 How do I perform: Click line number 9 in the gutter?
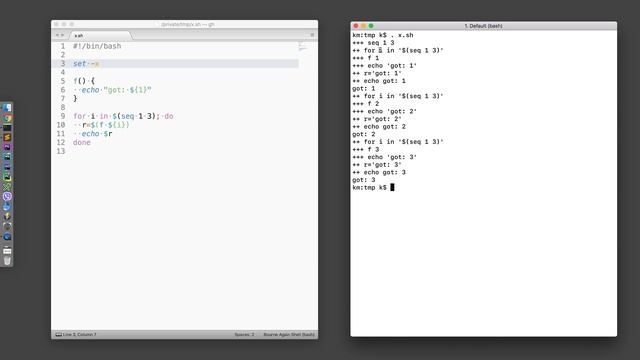pyautogui.click(x=63, y=116)
